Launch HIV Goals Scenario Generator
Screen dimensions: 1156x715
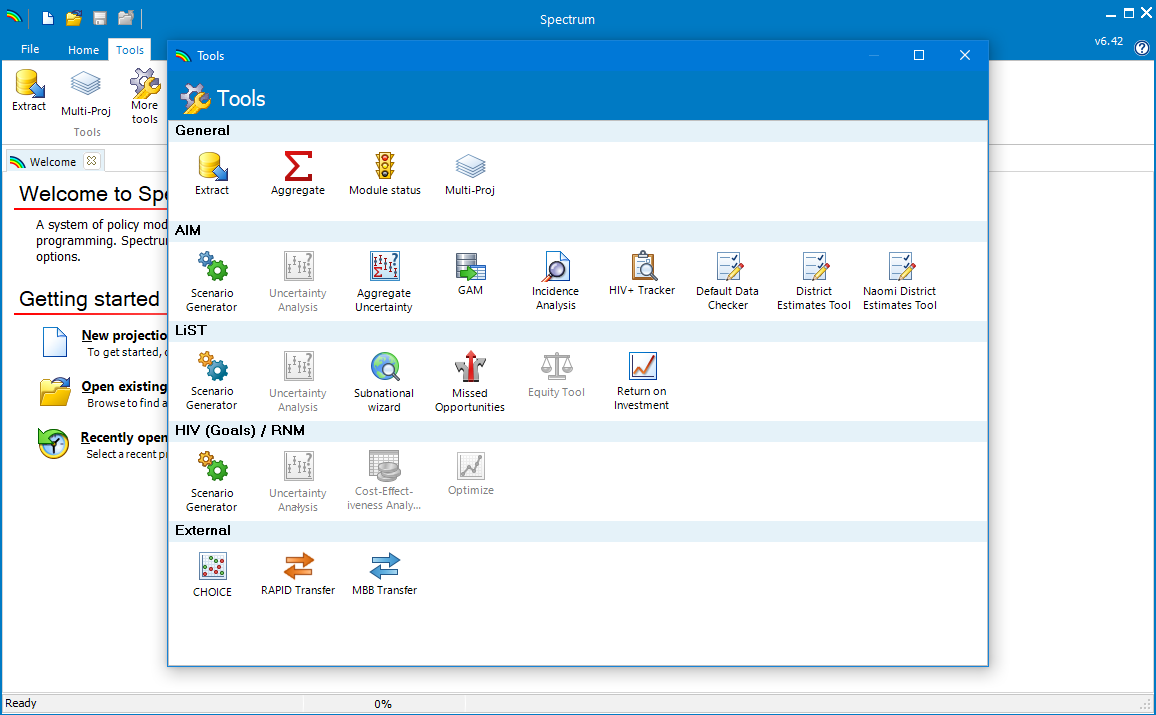click(212, 482)
